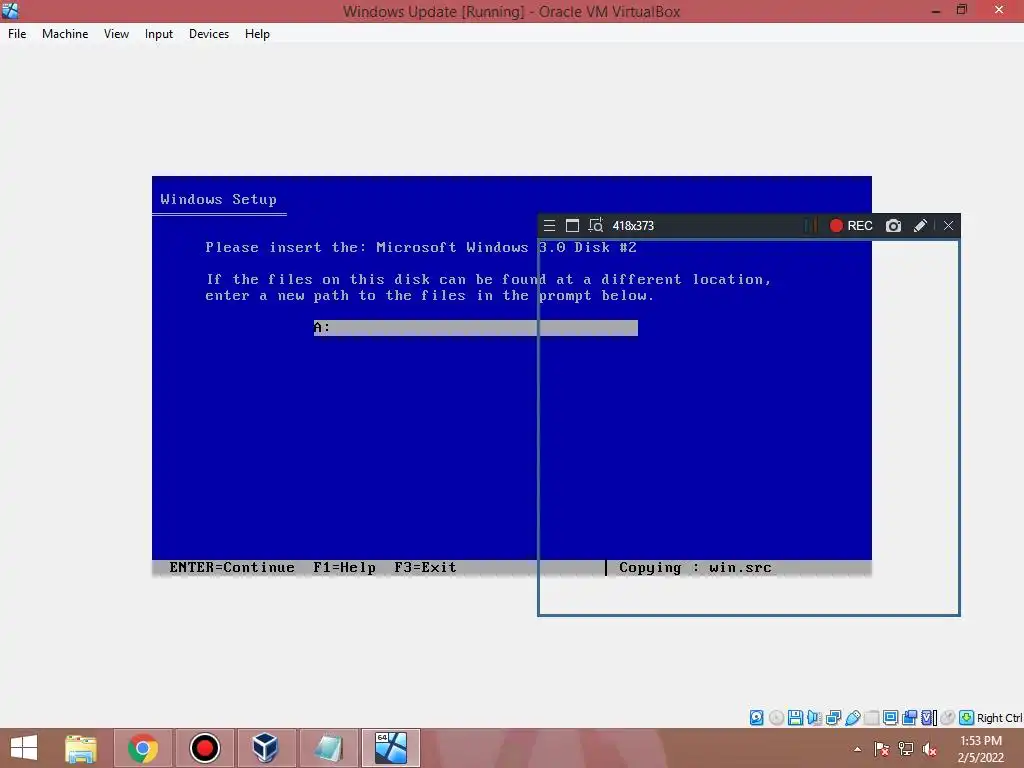Open the Machine menu
The image size is (1024, 768).
(x=65, y=34)
